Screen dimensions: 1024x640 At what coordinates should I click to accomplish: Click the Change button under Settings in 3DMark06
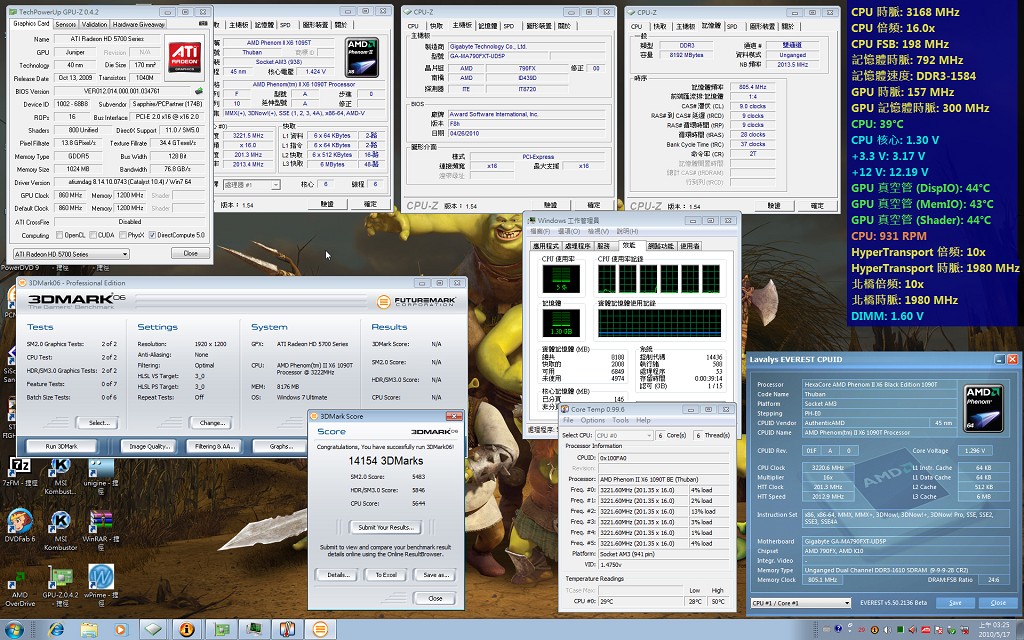(212, 423)
